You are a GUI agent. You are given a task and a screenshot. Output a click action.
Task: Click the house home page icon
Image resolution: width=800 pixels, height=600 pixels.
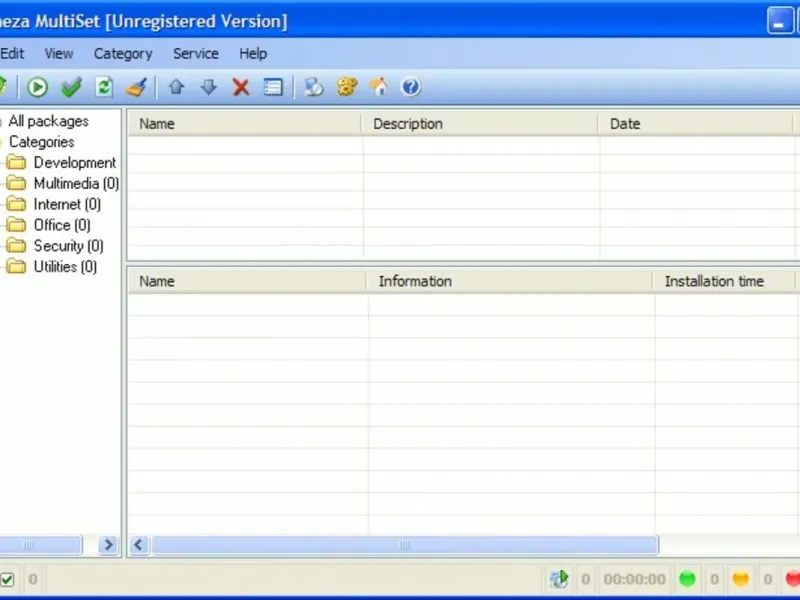(379, 87)
